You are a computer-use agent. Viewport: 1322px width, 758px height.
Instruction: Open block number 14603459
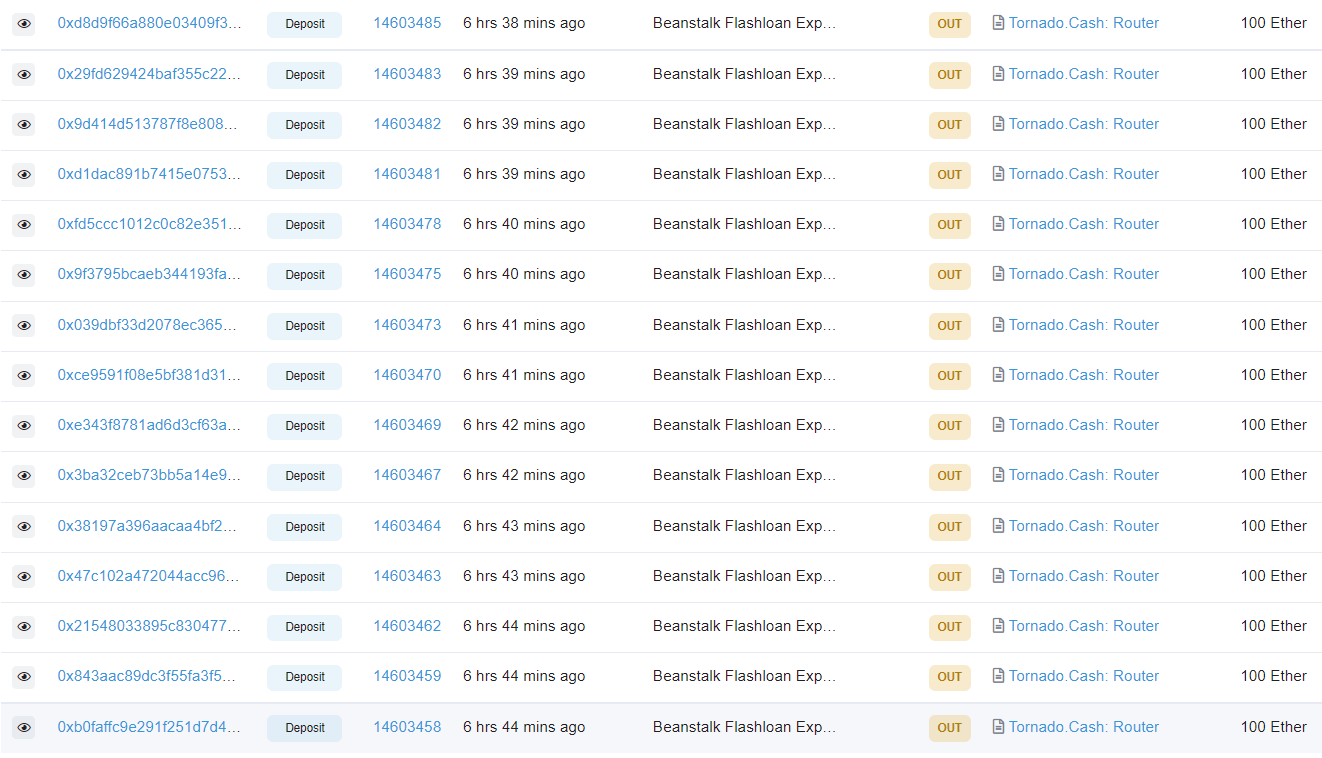pyautogui.click(x=407, y=676)
